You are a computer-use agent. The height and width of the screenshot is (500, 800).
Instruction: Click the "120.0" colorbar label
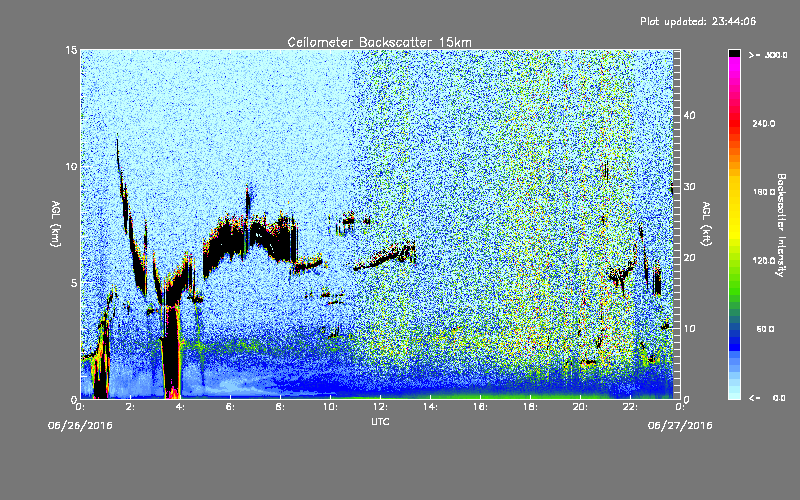coord(764,260)
